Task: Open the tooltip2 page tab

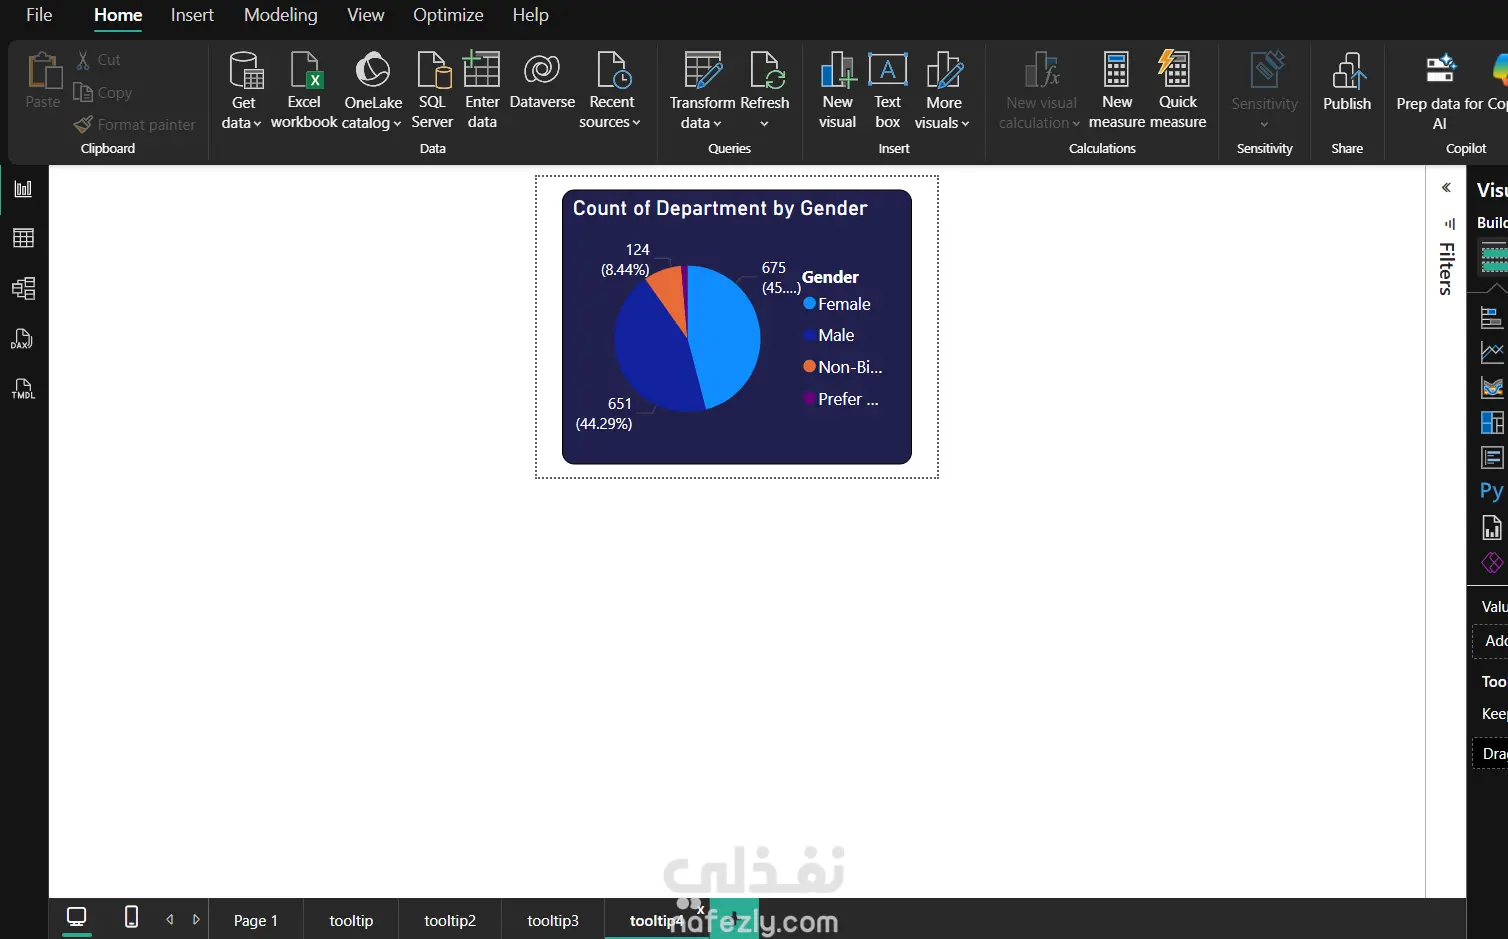Action: [450, 920]
